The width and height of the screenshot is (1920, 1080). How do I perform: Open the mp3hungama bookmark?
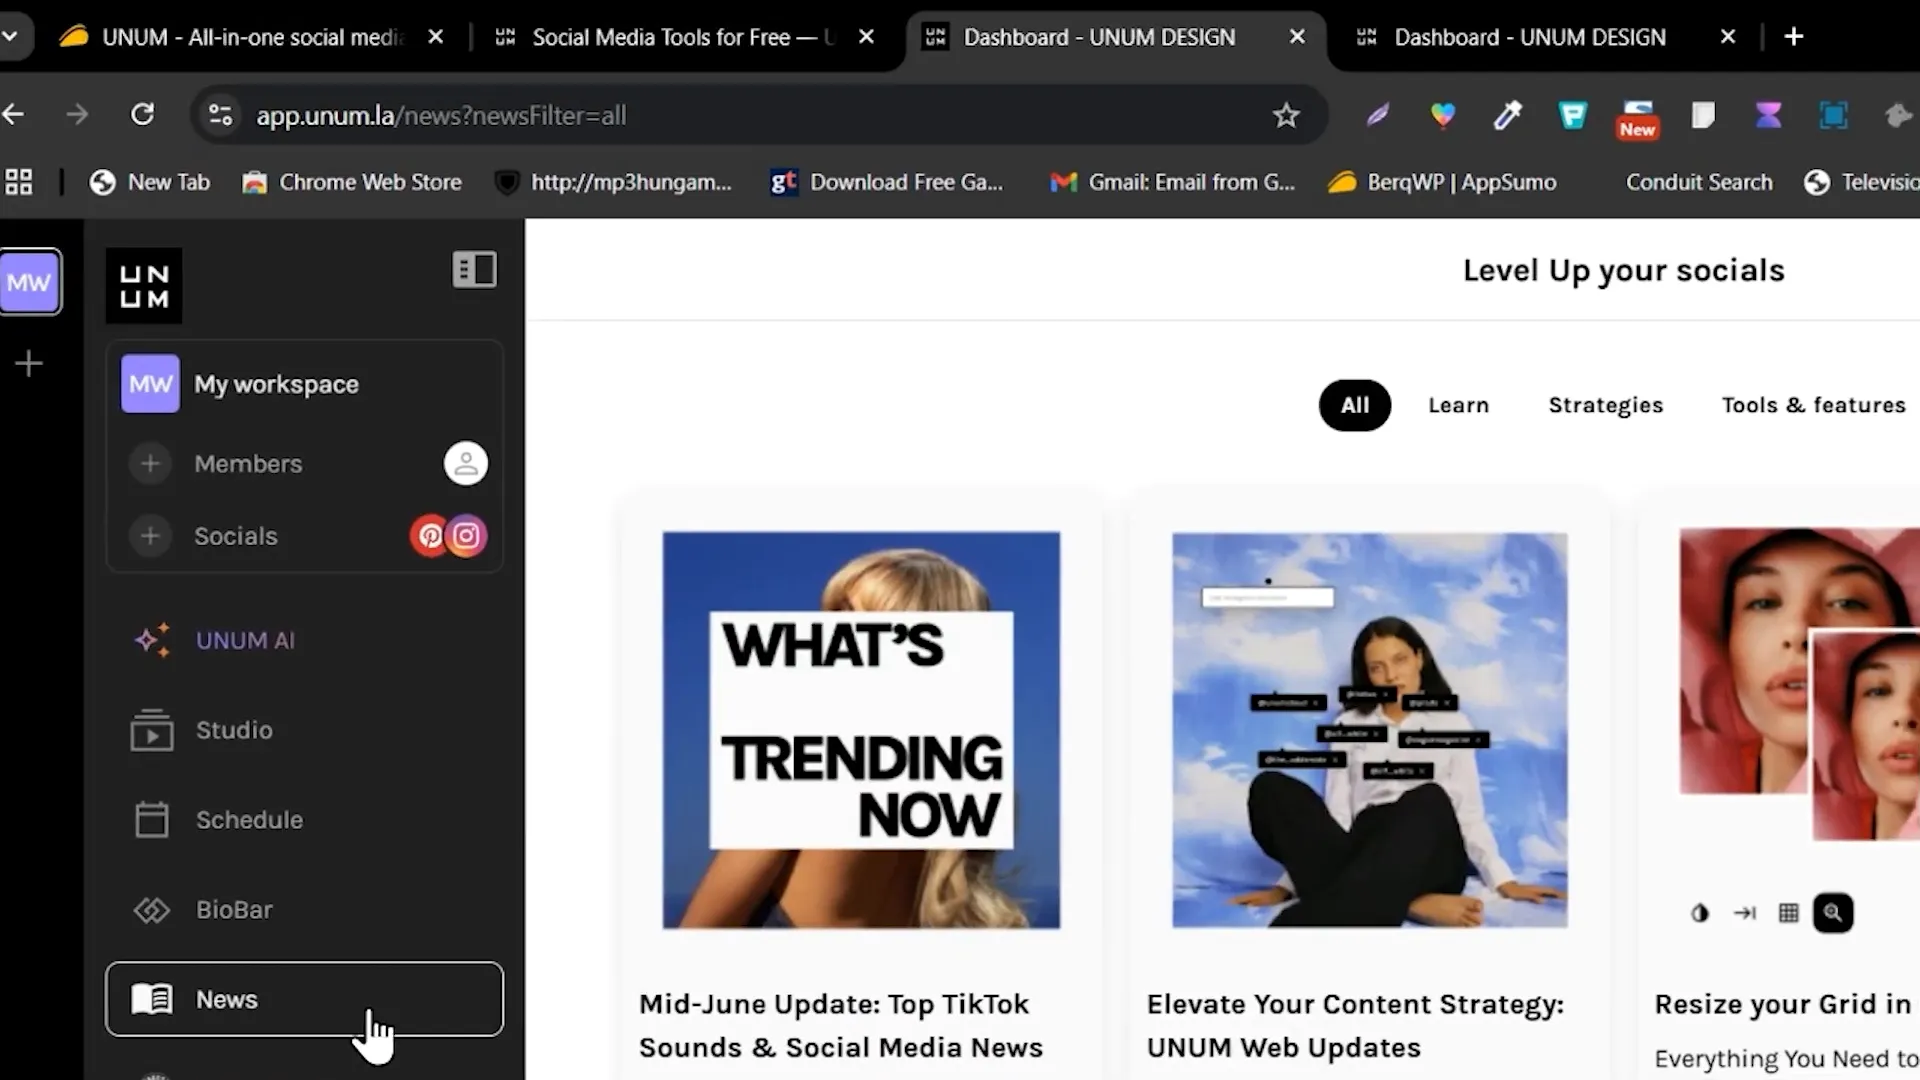[x=614, y=182]
